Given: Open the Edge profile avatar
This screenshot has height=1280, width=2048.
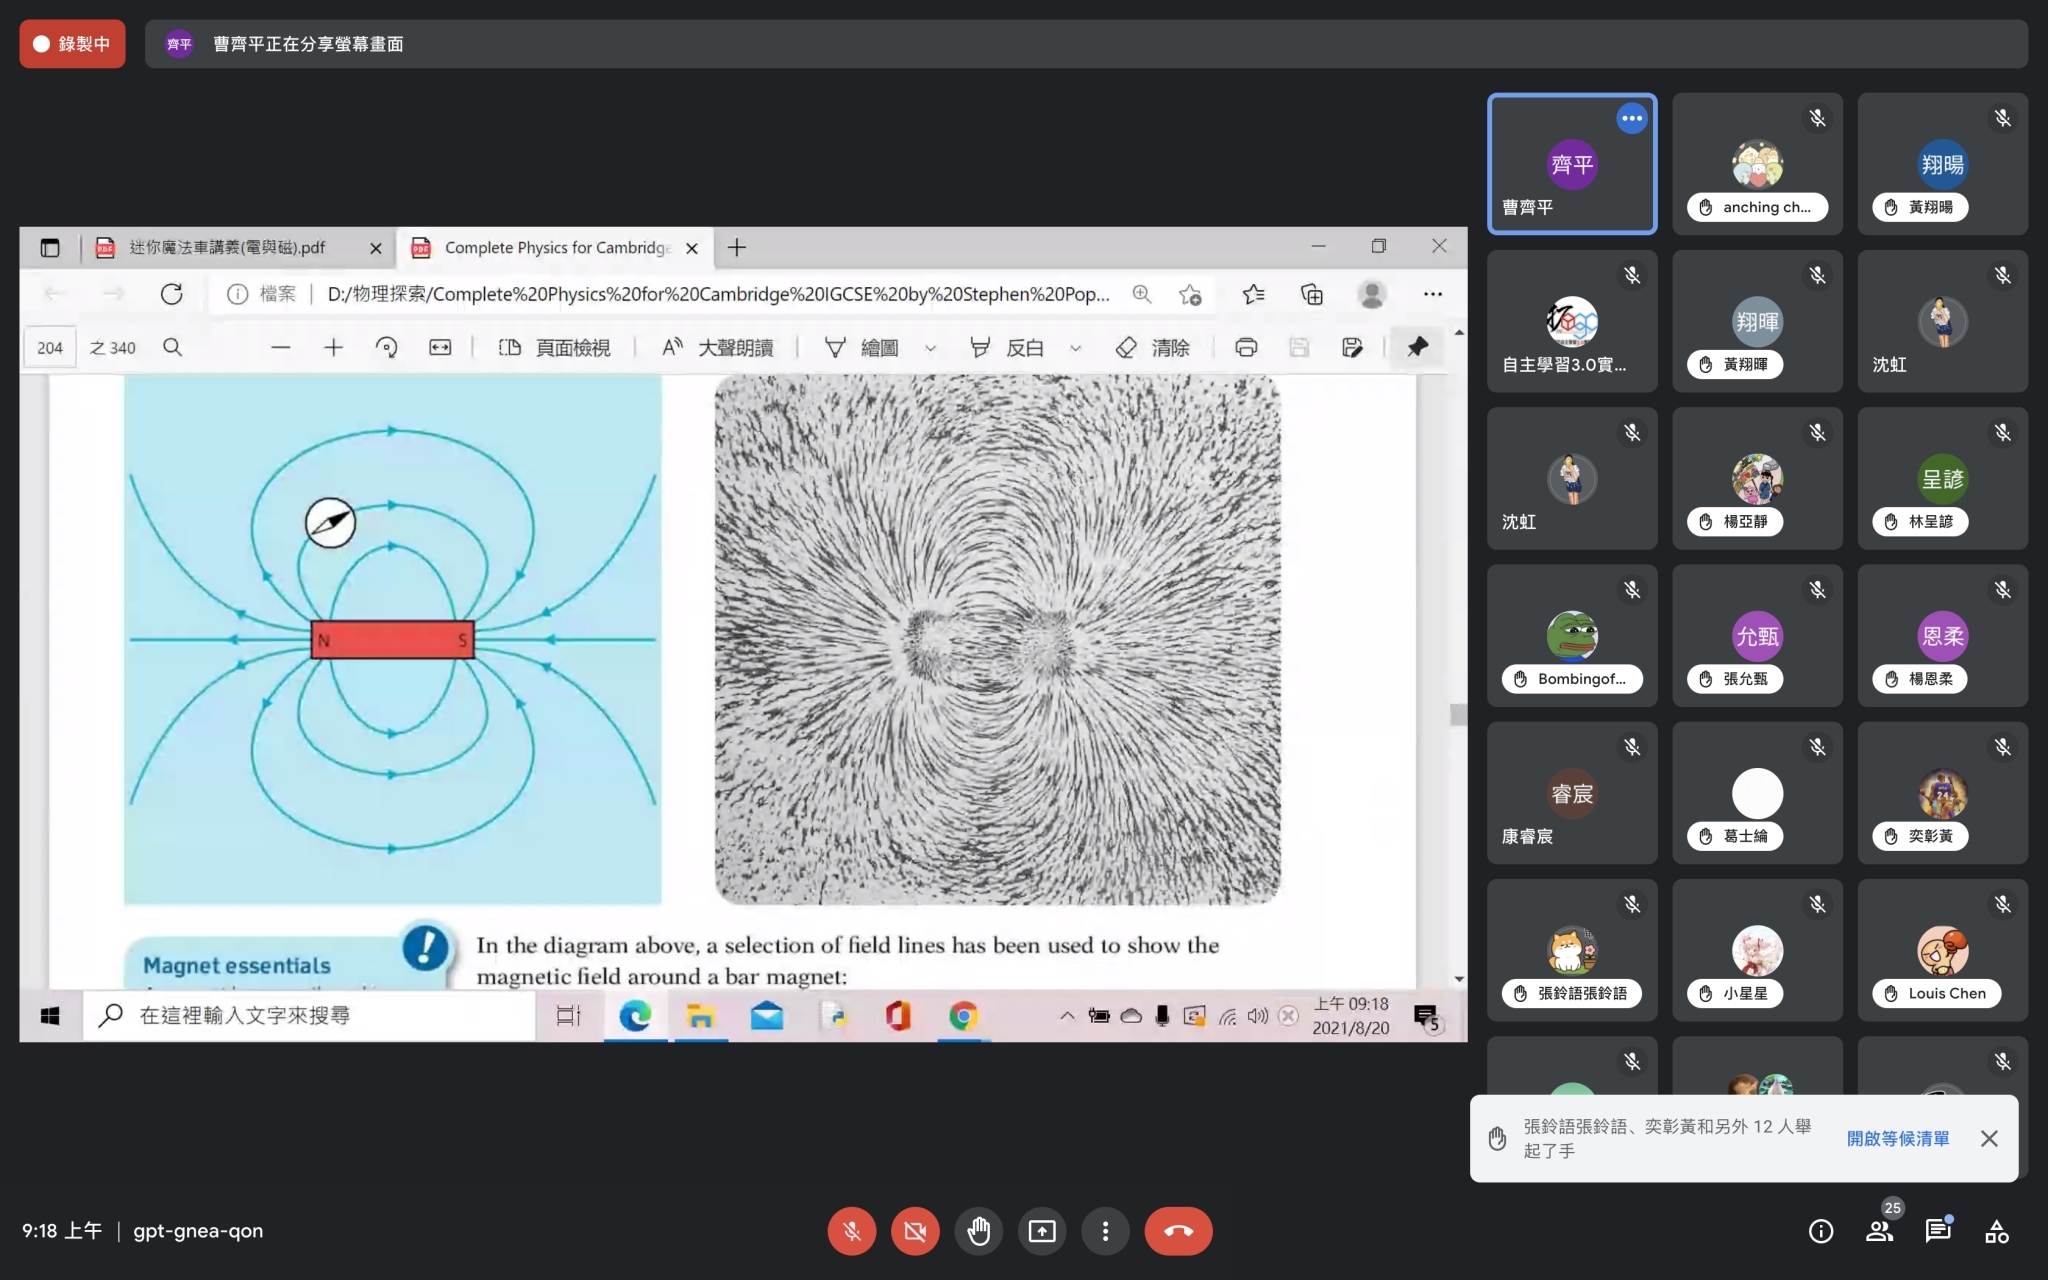Looking at the screenshot, I should click(x=1371, y=294).
